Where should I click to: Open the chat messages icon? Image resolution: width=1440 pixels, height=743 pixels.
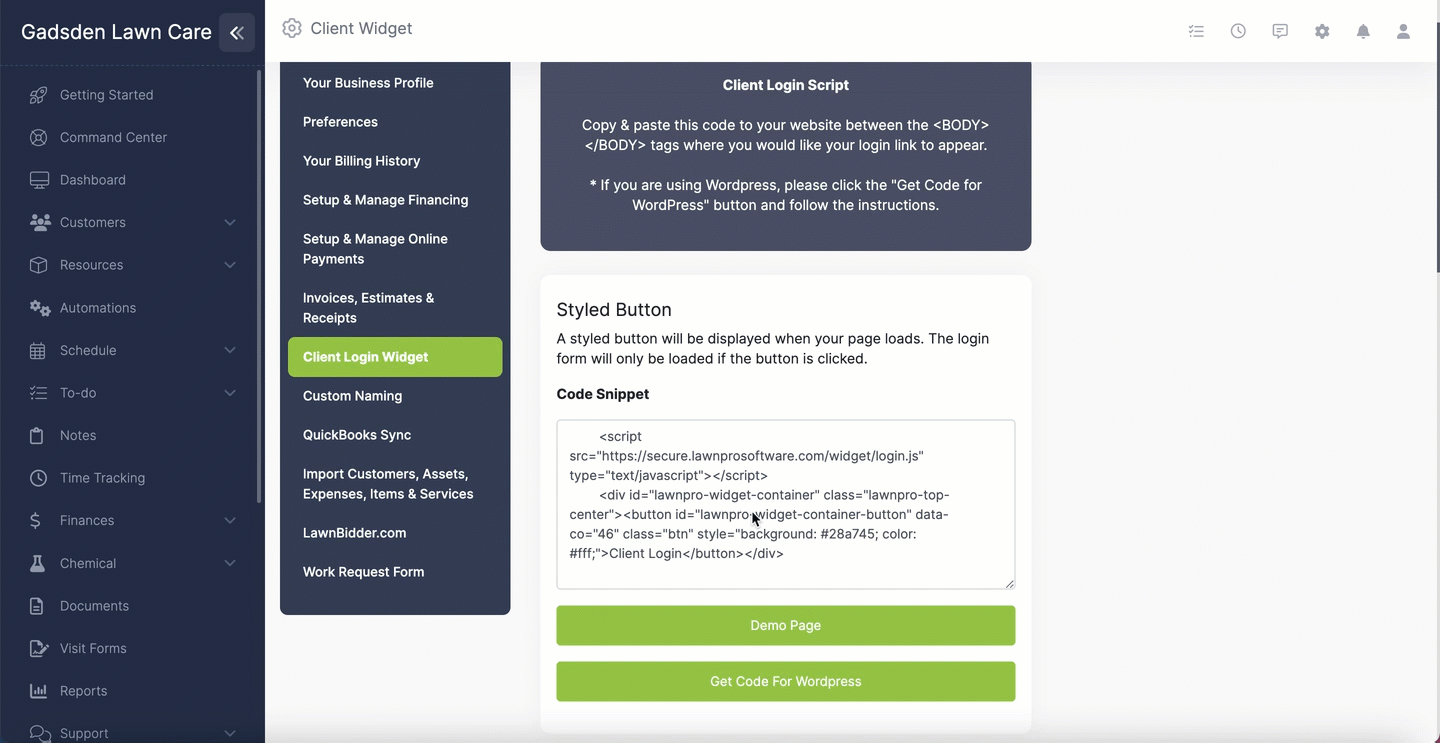pos(1280,31)
